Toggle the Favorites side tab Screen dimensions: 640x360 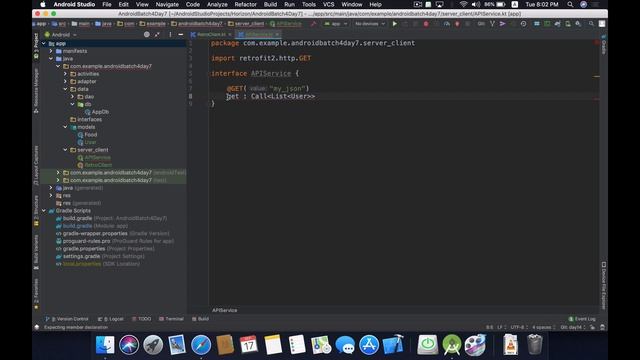[x=36, y=294]
